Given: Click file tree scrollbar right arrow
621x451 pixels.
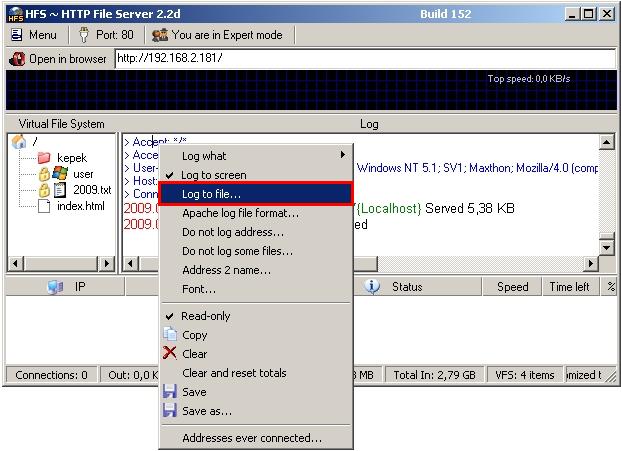Looking at the screenshot, I should pos(106,263).
